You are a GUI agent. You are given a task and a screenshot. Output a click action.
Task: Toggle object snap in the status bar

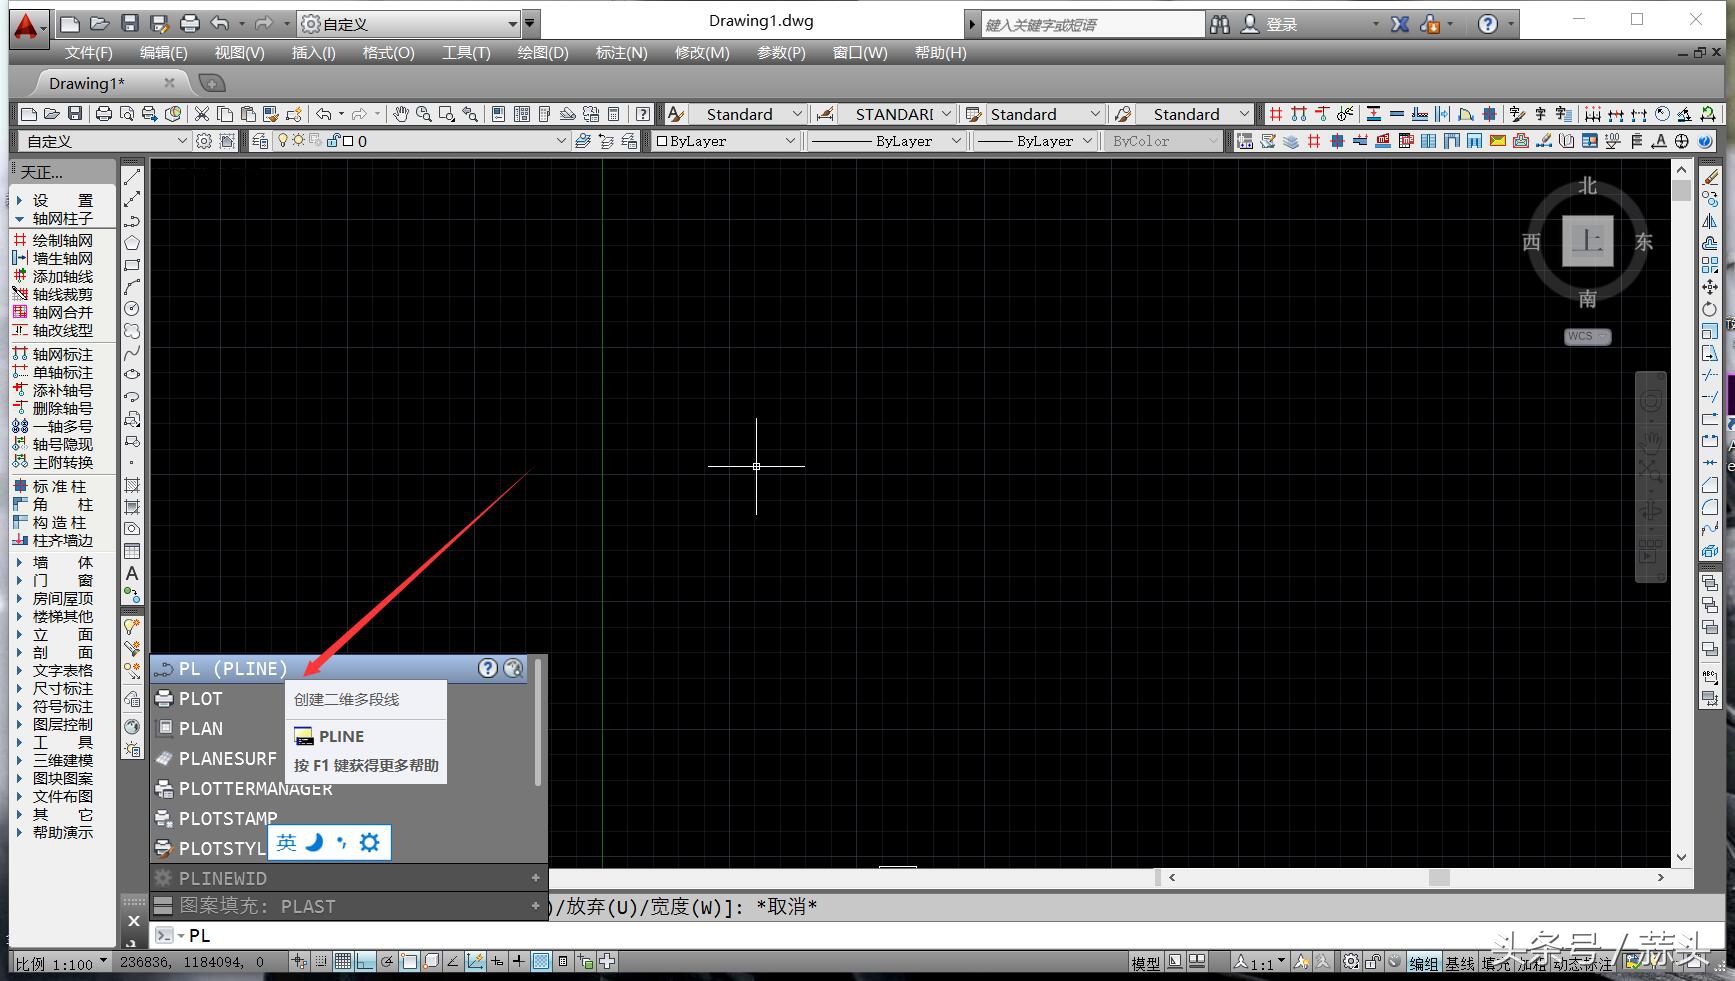point(409,962)
